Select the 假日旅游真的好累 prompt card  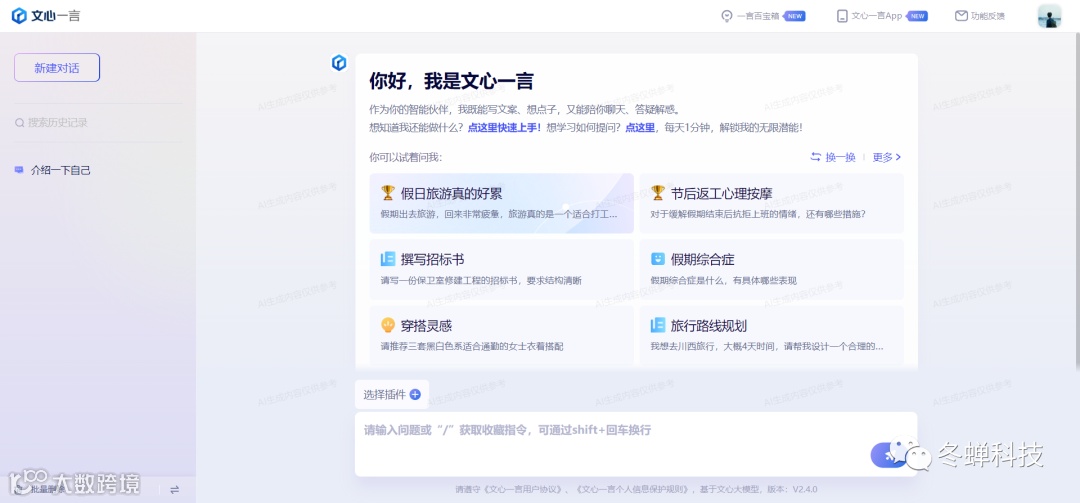(x=501, y=203)
